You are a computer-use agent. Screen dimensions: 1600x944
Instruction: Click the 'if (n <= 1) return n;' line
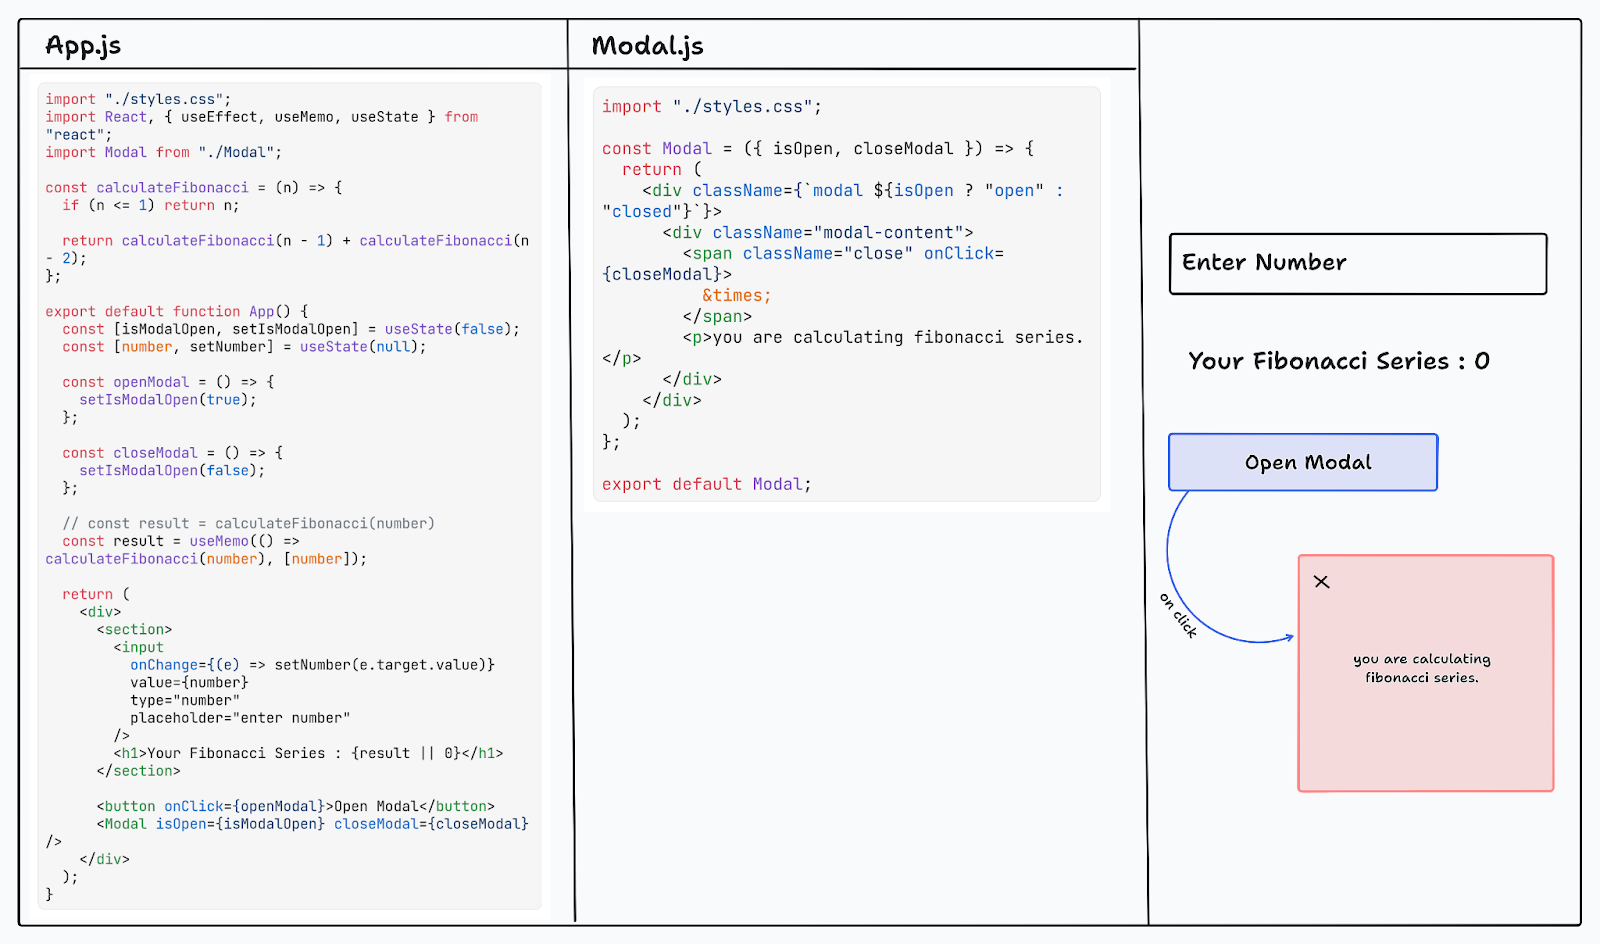pyautogui.click(x=150, y=205)
